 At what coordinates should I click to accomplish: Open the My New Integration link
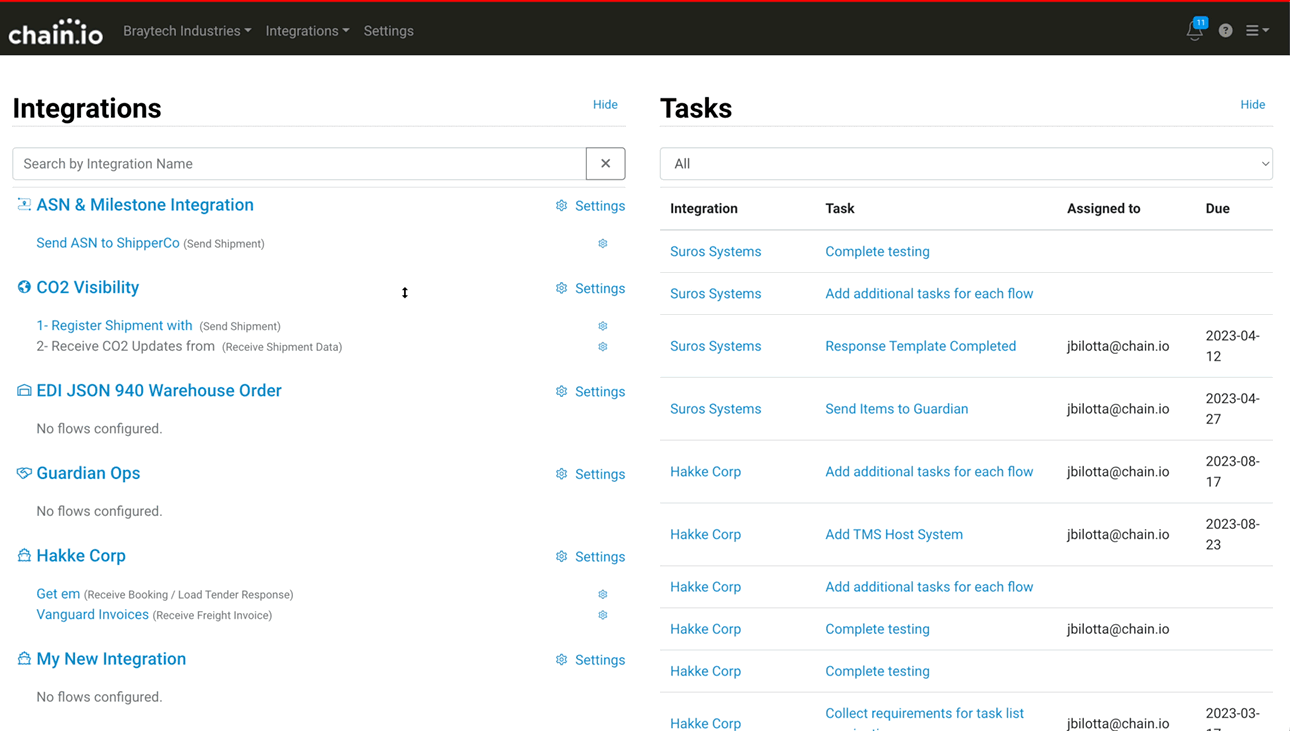(x=111, y=659)
